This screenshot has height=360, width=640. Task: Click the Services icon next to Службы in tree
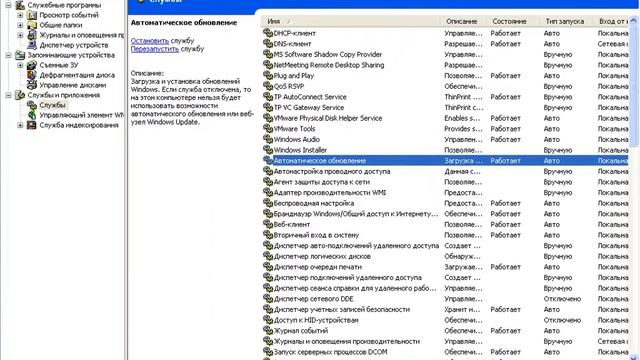[32, 105]
